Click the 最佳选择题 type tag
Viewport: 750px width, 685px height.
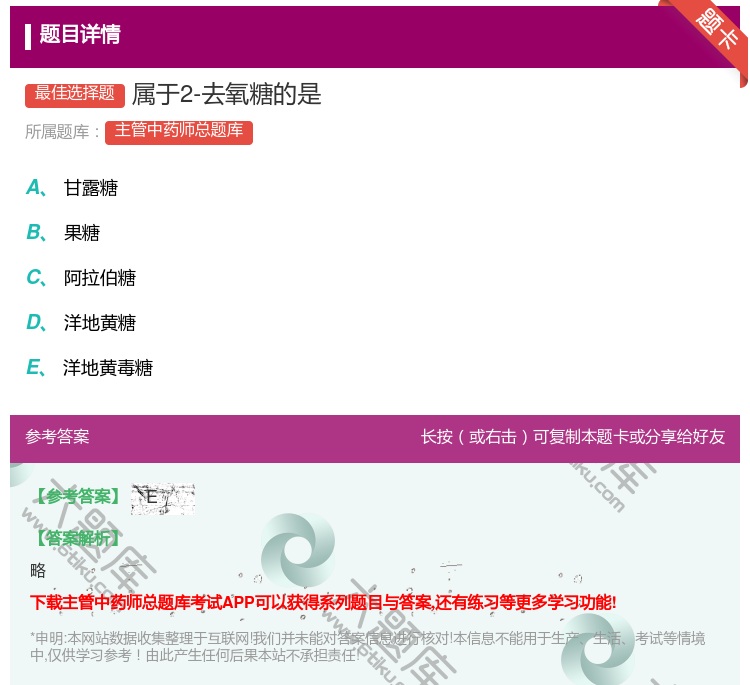(x=75, y=94)
